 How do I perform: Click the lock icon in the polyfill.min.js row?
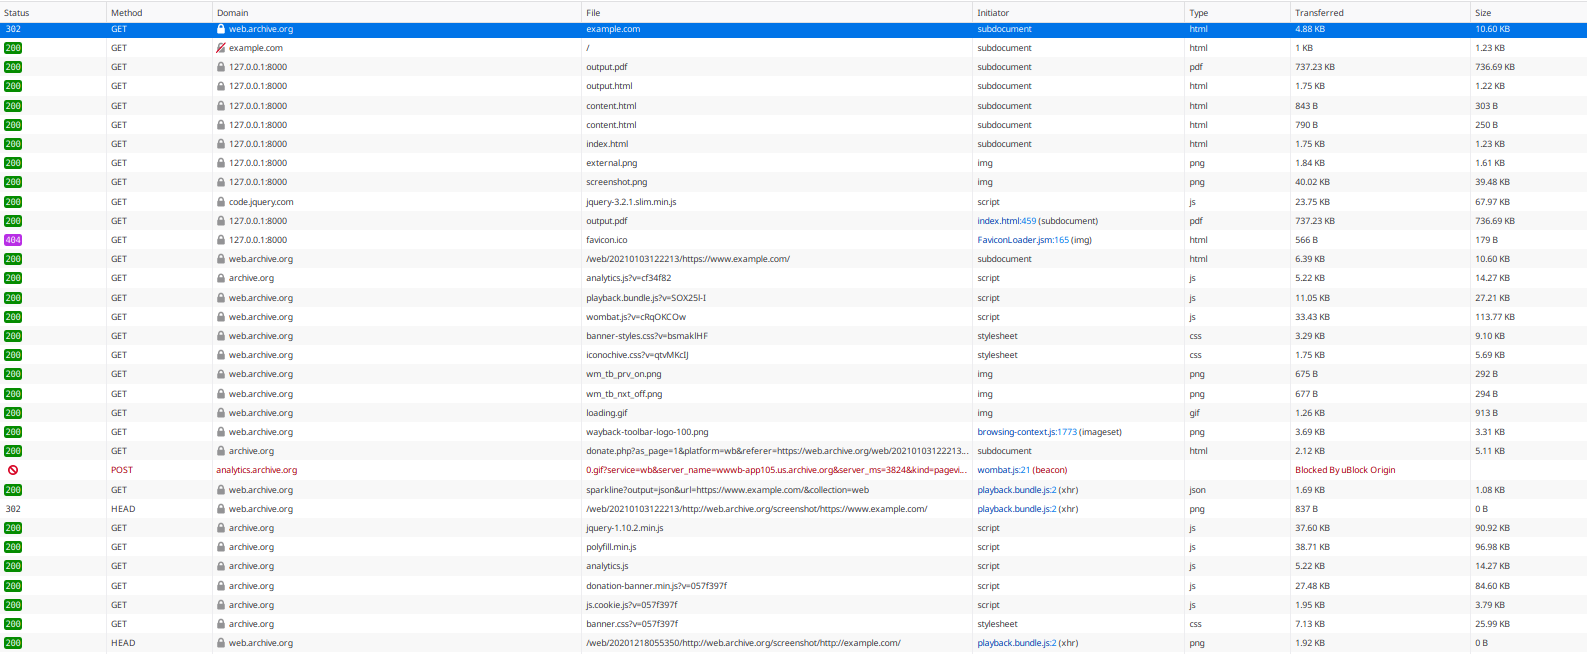pos(221,547)
